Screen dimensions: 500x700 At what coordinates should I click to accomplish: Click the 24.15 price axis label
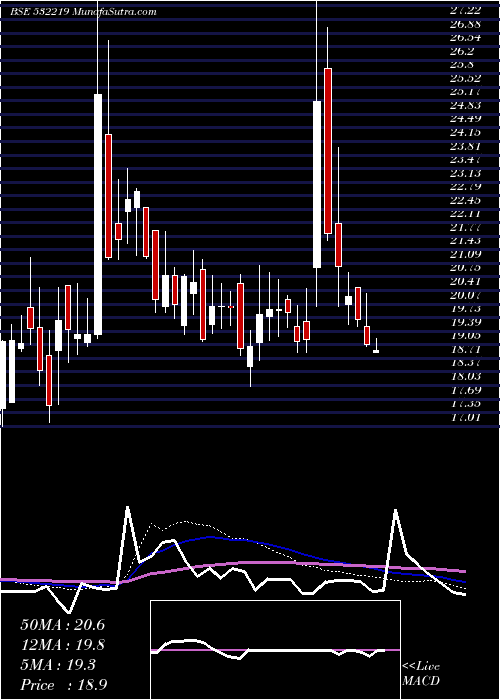tap(465, 132)
